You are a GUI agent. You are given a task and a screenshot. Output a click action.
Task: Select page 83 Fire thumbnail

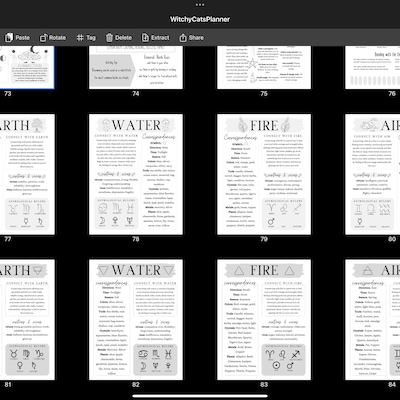(x=264, y=320)
